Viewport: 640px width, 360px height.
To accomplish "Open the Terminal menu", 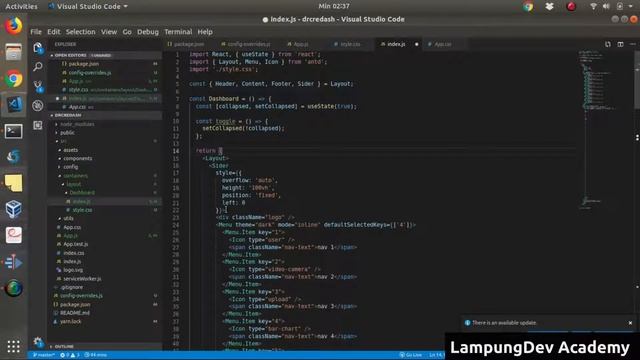I will point(178,32).
